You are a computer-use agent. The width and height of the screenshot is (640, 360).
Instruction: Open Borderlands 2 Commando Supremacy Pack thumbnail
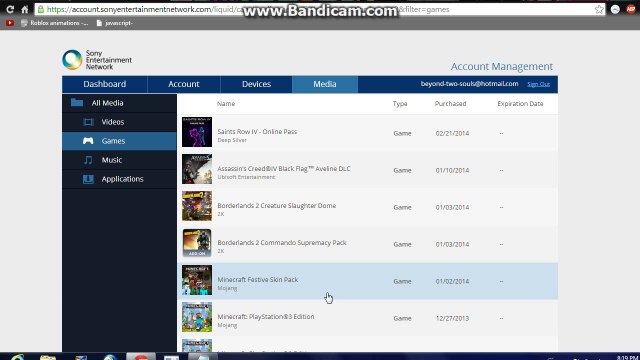click(x=197, y=243)
